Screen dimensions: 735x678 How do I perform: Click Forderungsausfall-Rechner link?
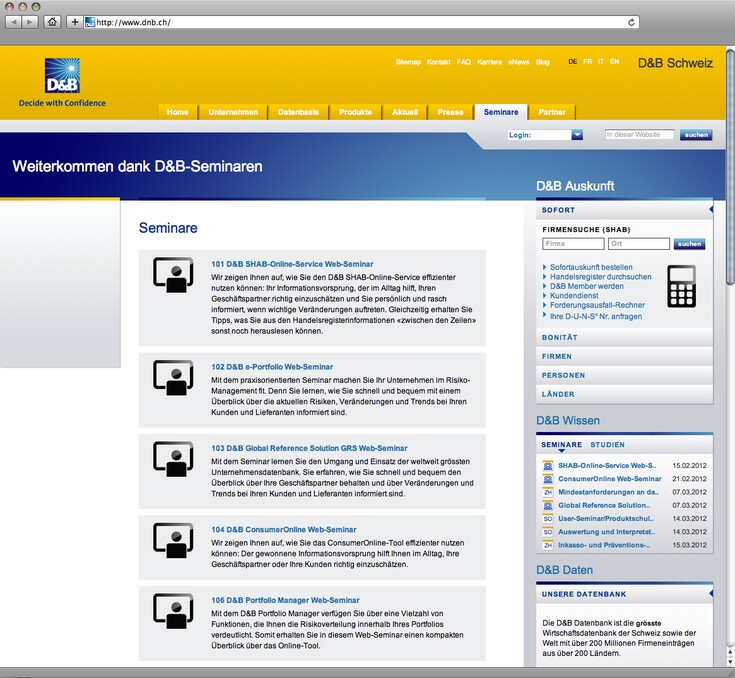point(597,305)
